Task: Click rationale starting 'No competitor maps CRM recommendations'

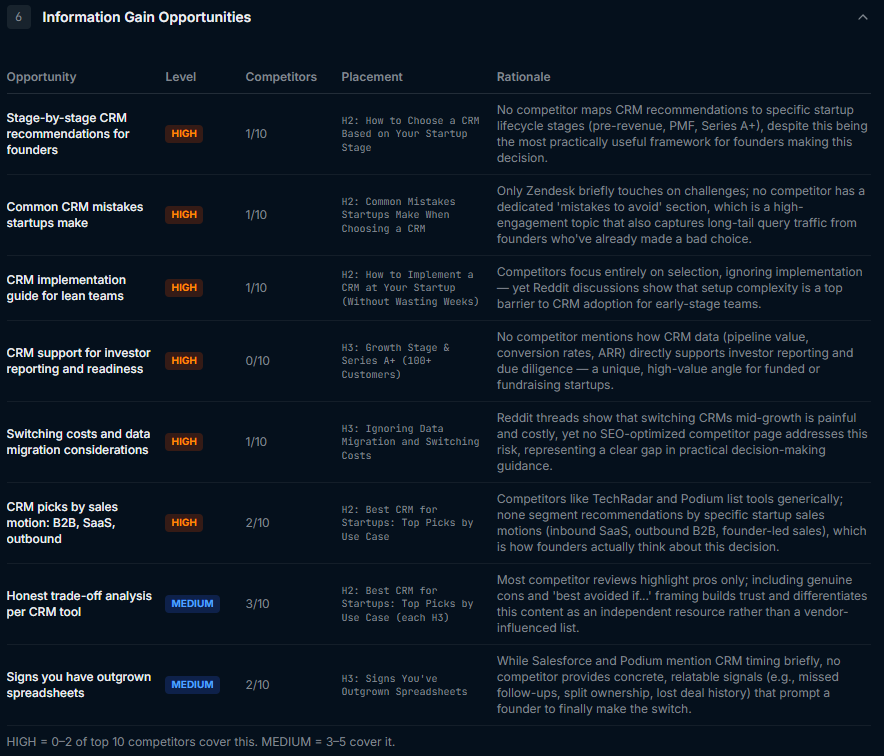Action: 682,134
